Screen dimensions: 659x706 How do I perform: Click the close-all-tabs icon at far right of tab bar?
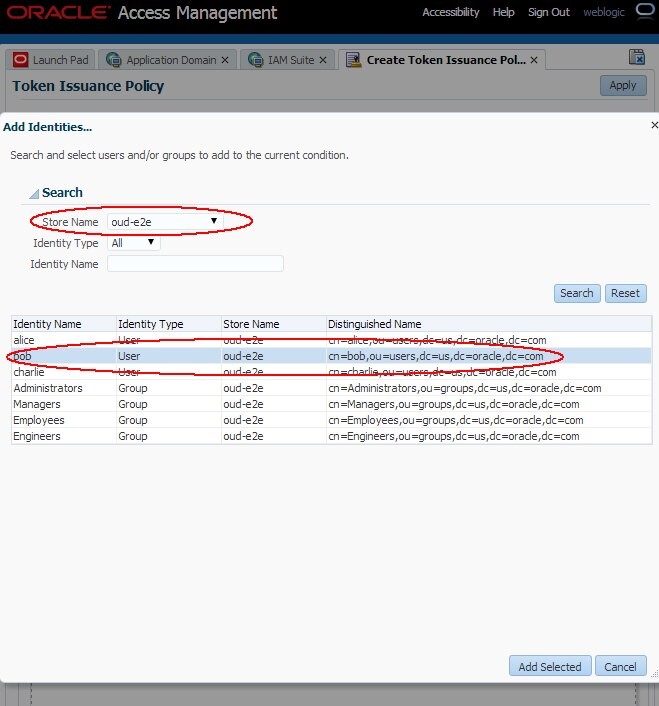[x=636, y=57]
